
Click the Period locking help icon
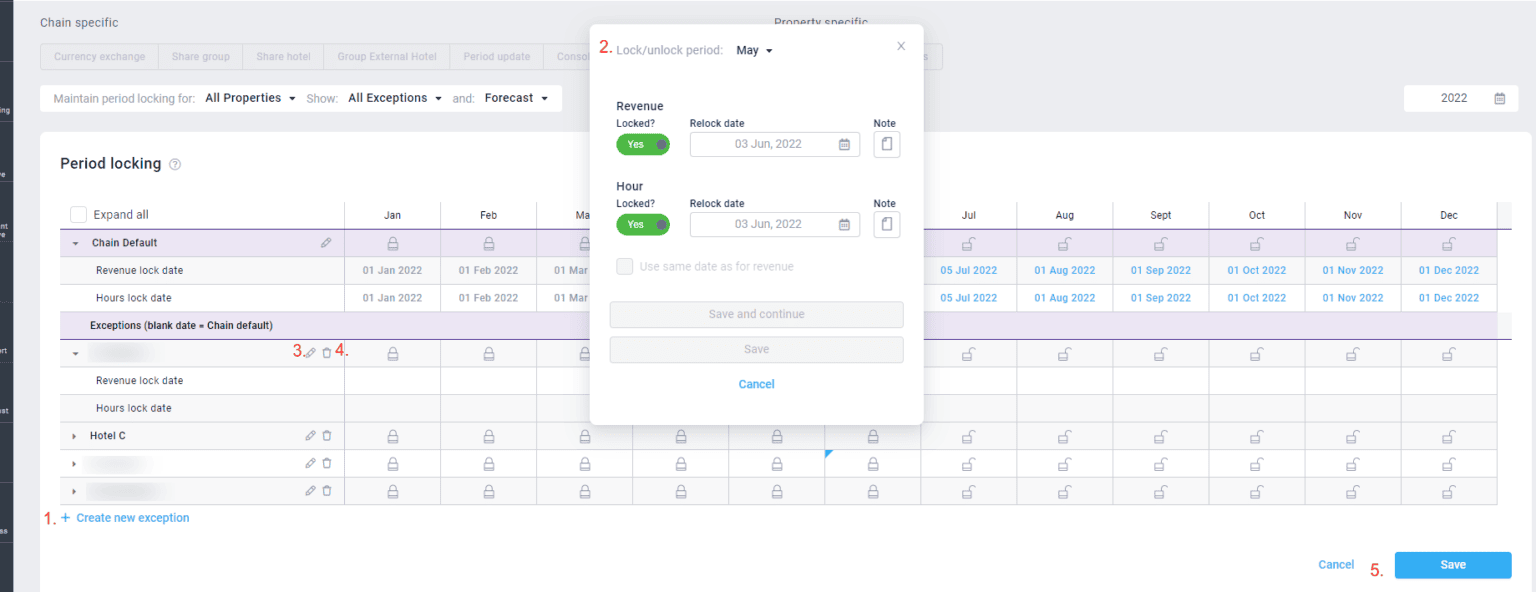(175, 164)
